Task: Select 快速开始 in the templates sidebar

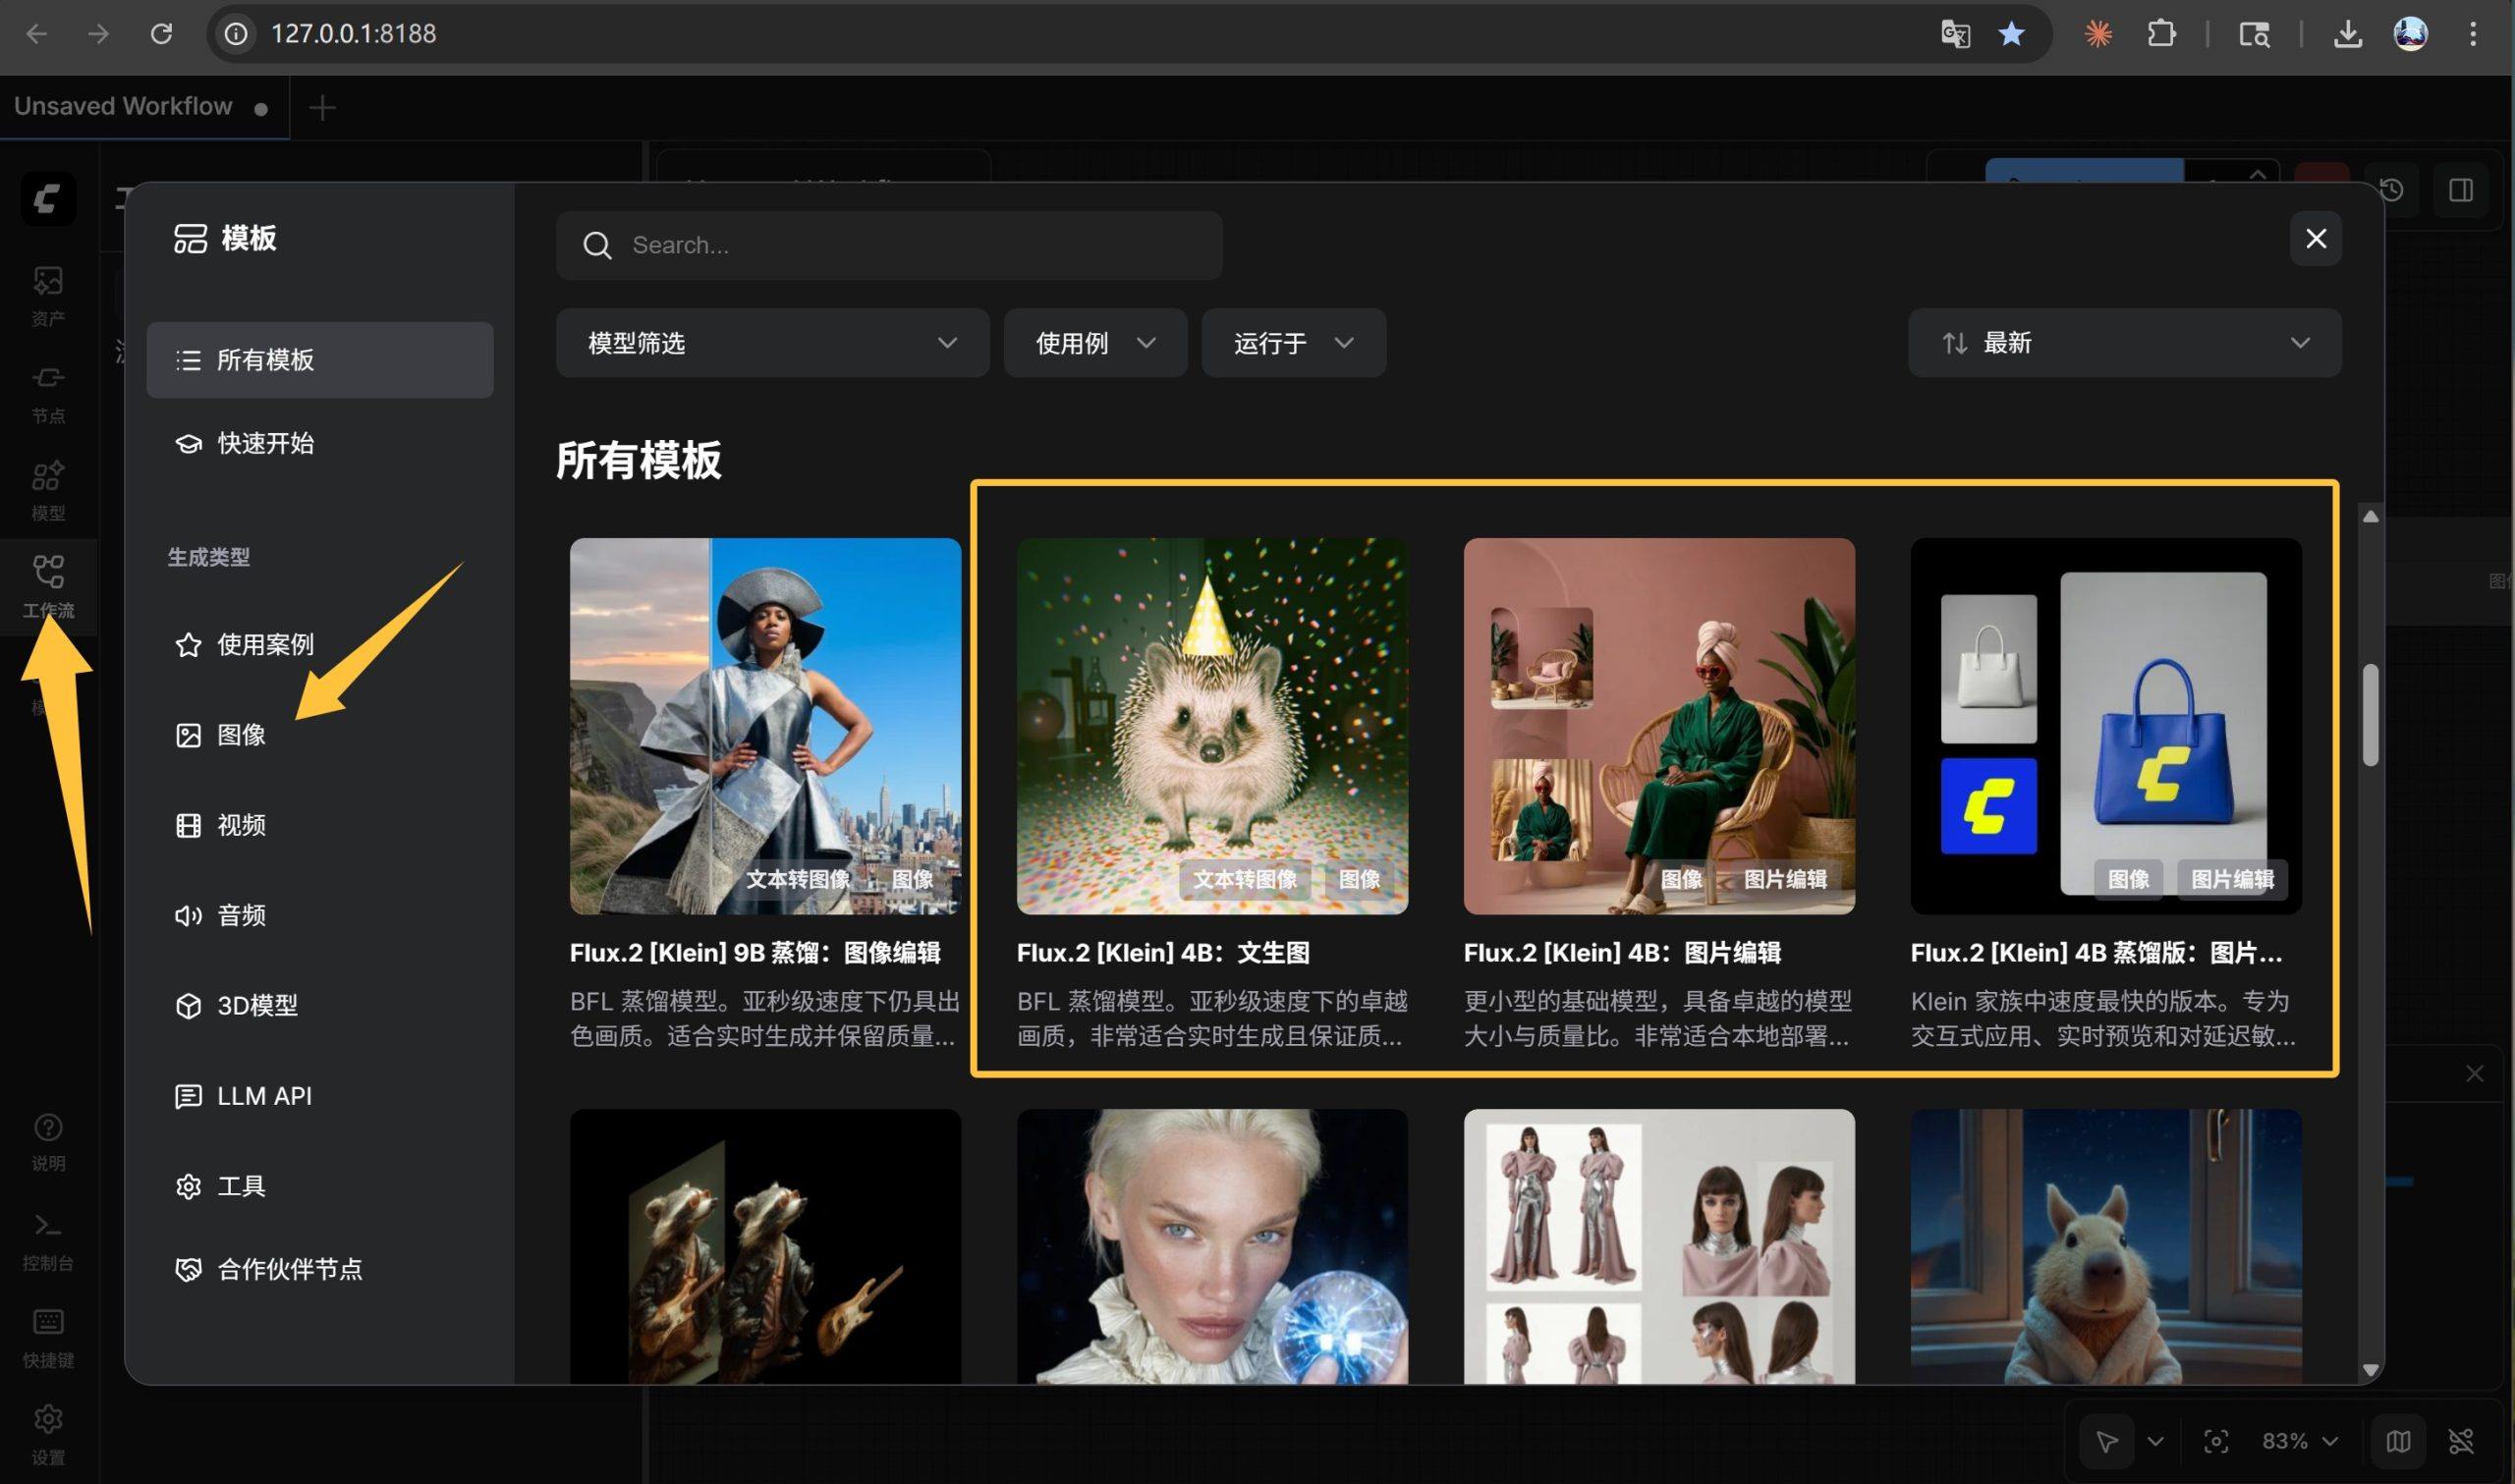Action: pyautogui.click(x=265, y=443)
